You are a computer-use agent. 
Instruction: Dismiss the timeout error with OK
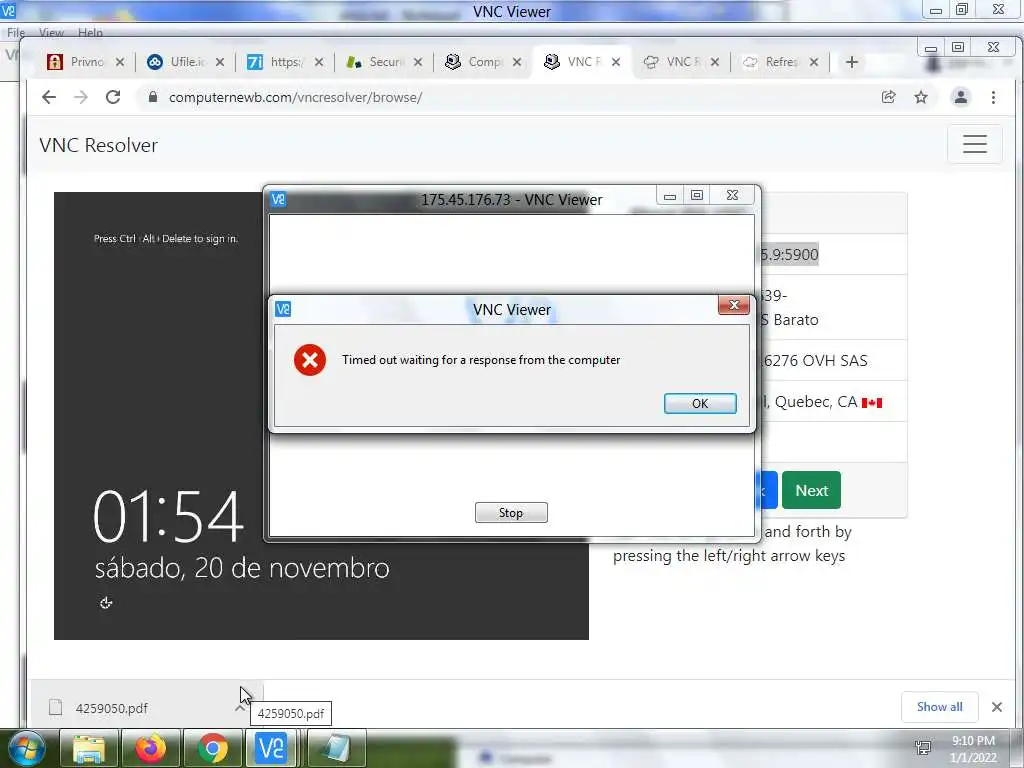(699, 403)
